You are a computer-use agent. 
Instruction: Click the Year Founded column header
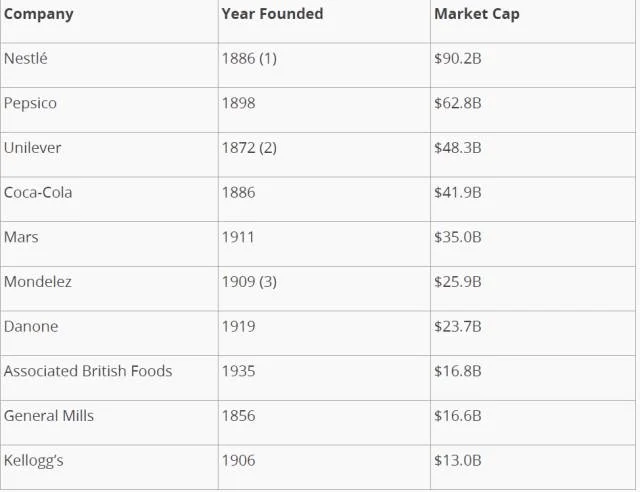272,15
